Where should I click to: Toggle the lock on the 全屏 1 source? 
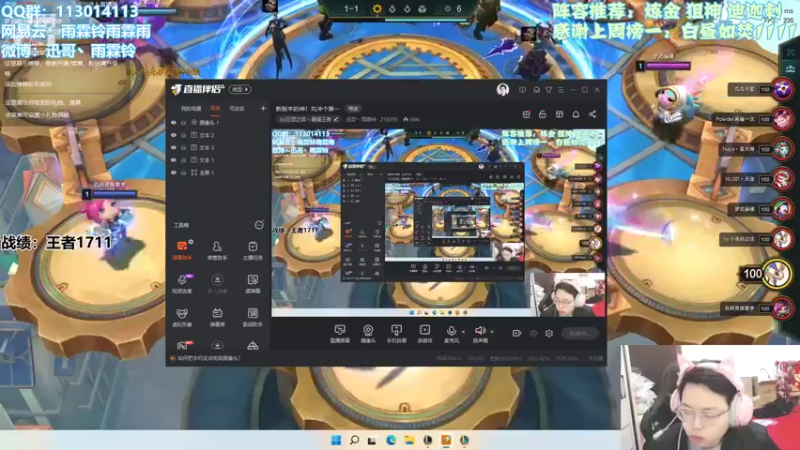(183, 172)
